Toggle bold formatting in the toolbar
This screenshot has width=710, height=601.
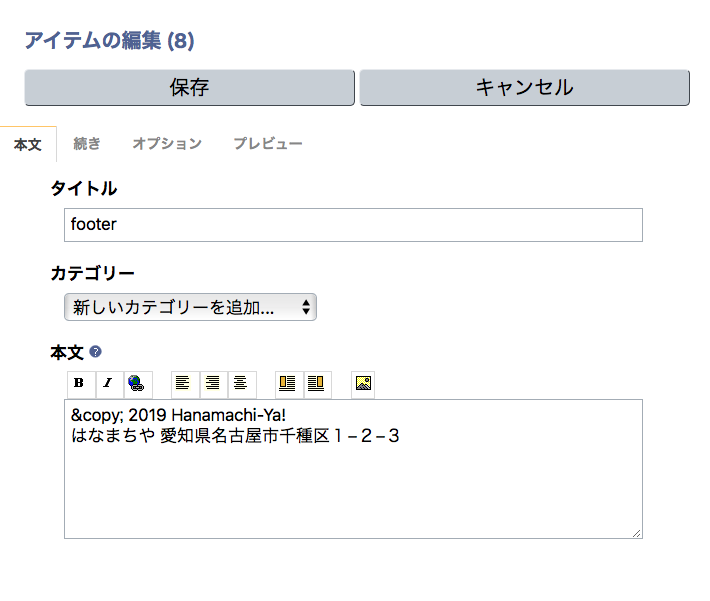tap(79, 383)
